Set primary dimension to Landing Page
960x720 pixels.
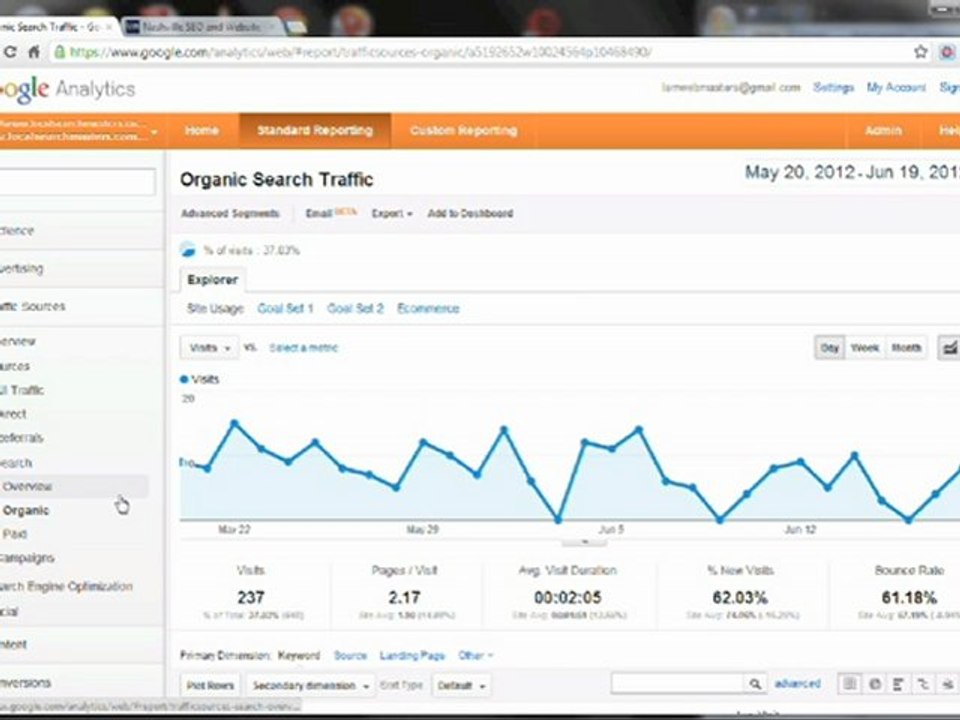click(x=412, y=656)
